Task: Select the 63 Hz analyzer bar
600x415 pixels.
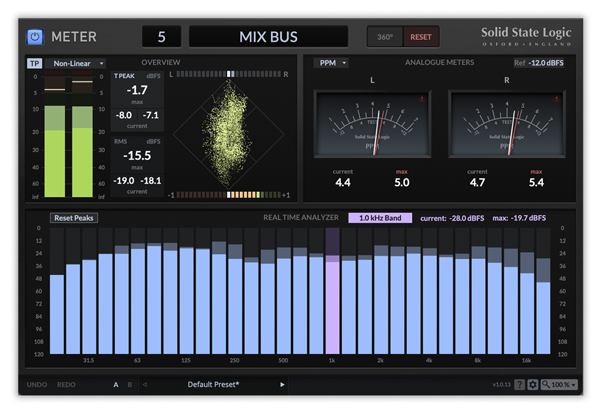Action: coord(138,291)
